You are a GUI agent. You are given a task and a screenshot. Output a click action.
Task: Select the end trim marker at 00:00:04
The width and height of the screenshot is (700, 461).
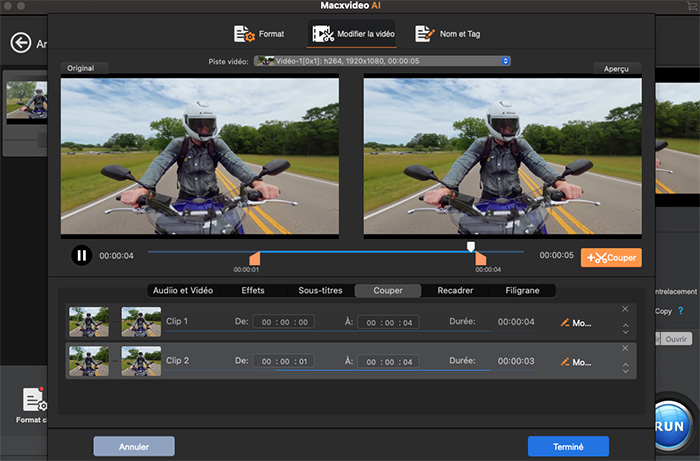click(480, 258)
